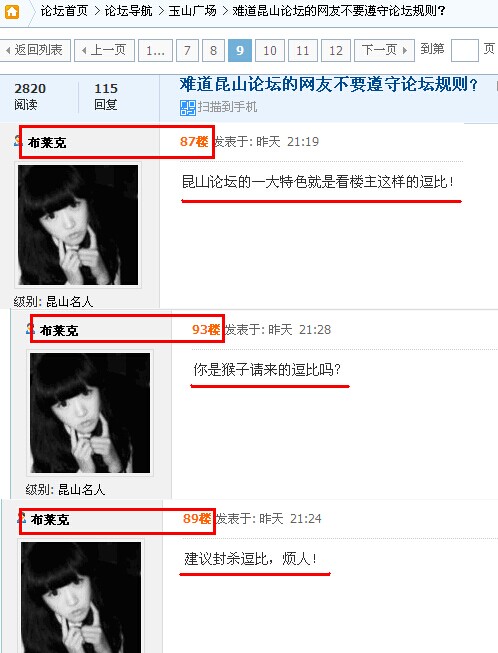Image resolution: width=498 pixels, height=653 pixels.
Task: Go to 论坛首页 in breadcrumb
Action: pos(65,11)
